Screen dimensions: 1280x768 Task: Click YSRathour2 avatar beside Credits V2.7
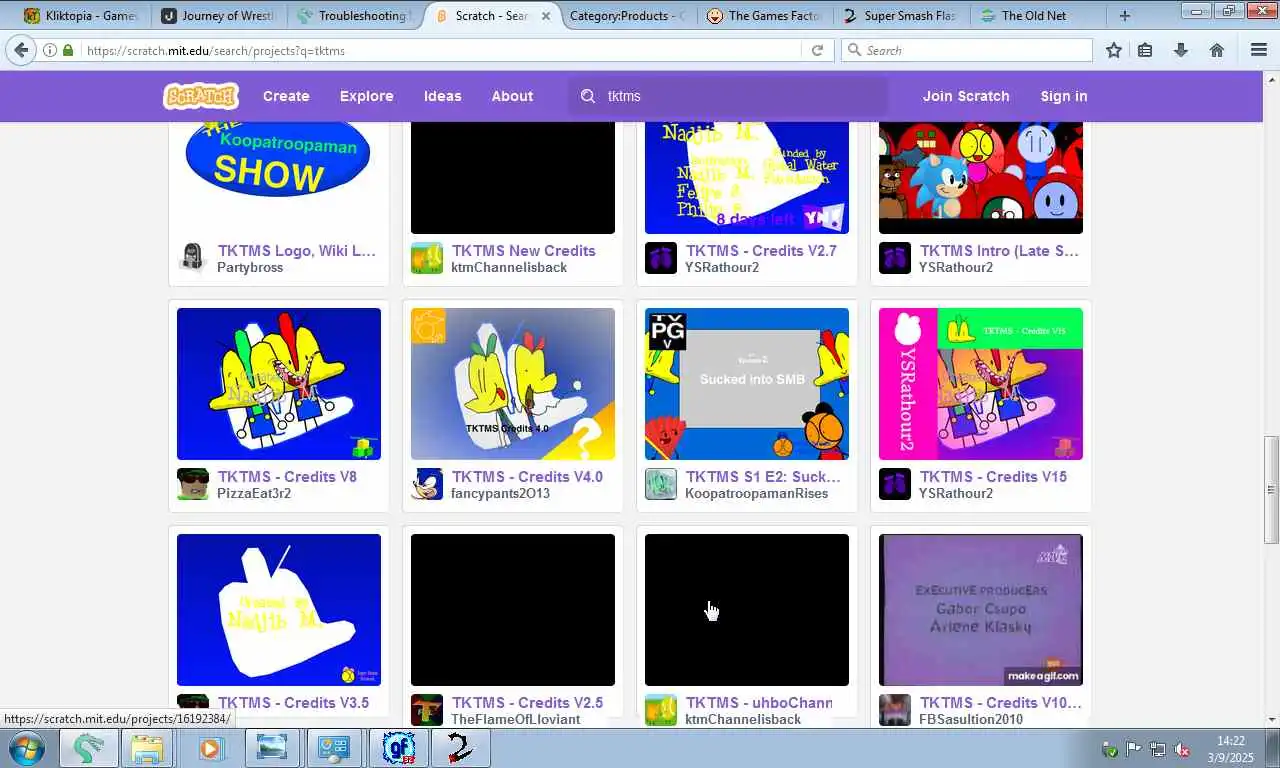(661, 258)
